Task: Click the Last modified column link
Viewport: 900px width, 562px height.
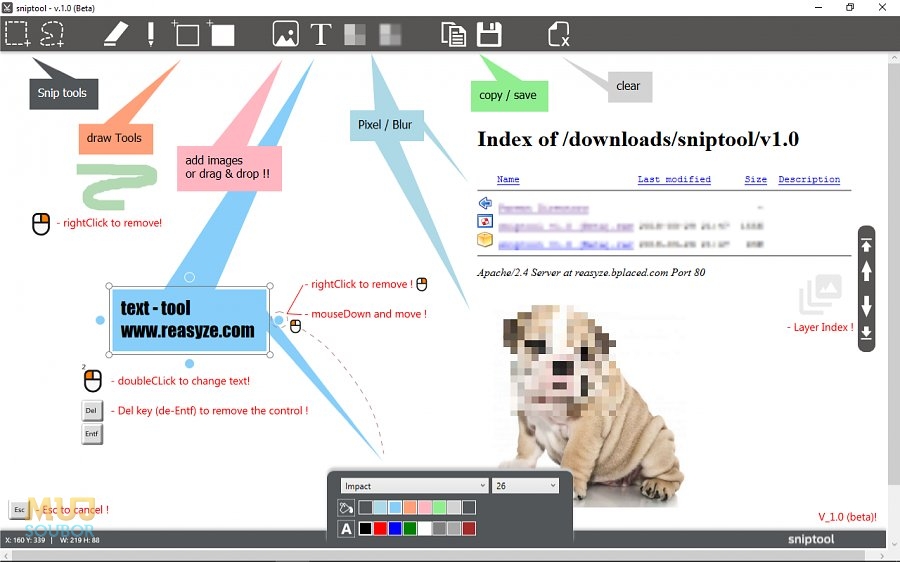Action: [x=674, y=179]
